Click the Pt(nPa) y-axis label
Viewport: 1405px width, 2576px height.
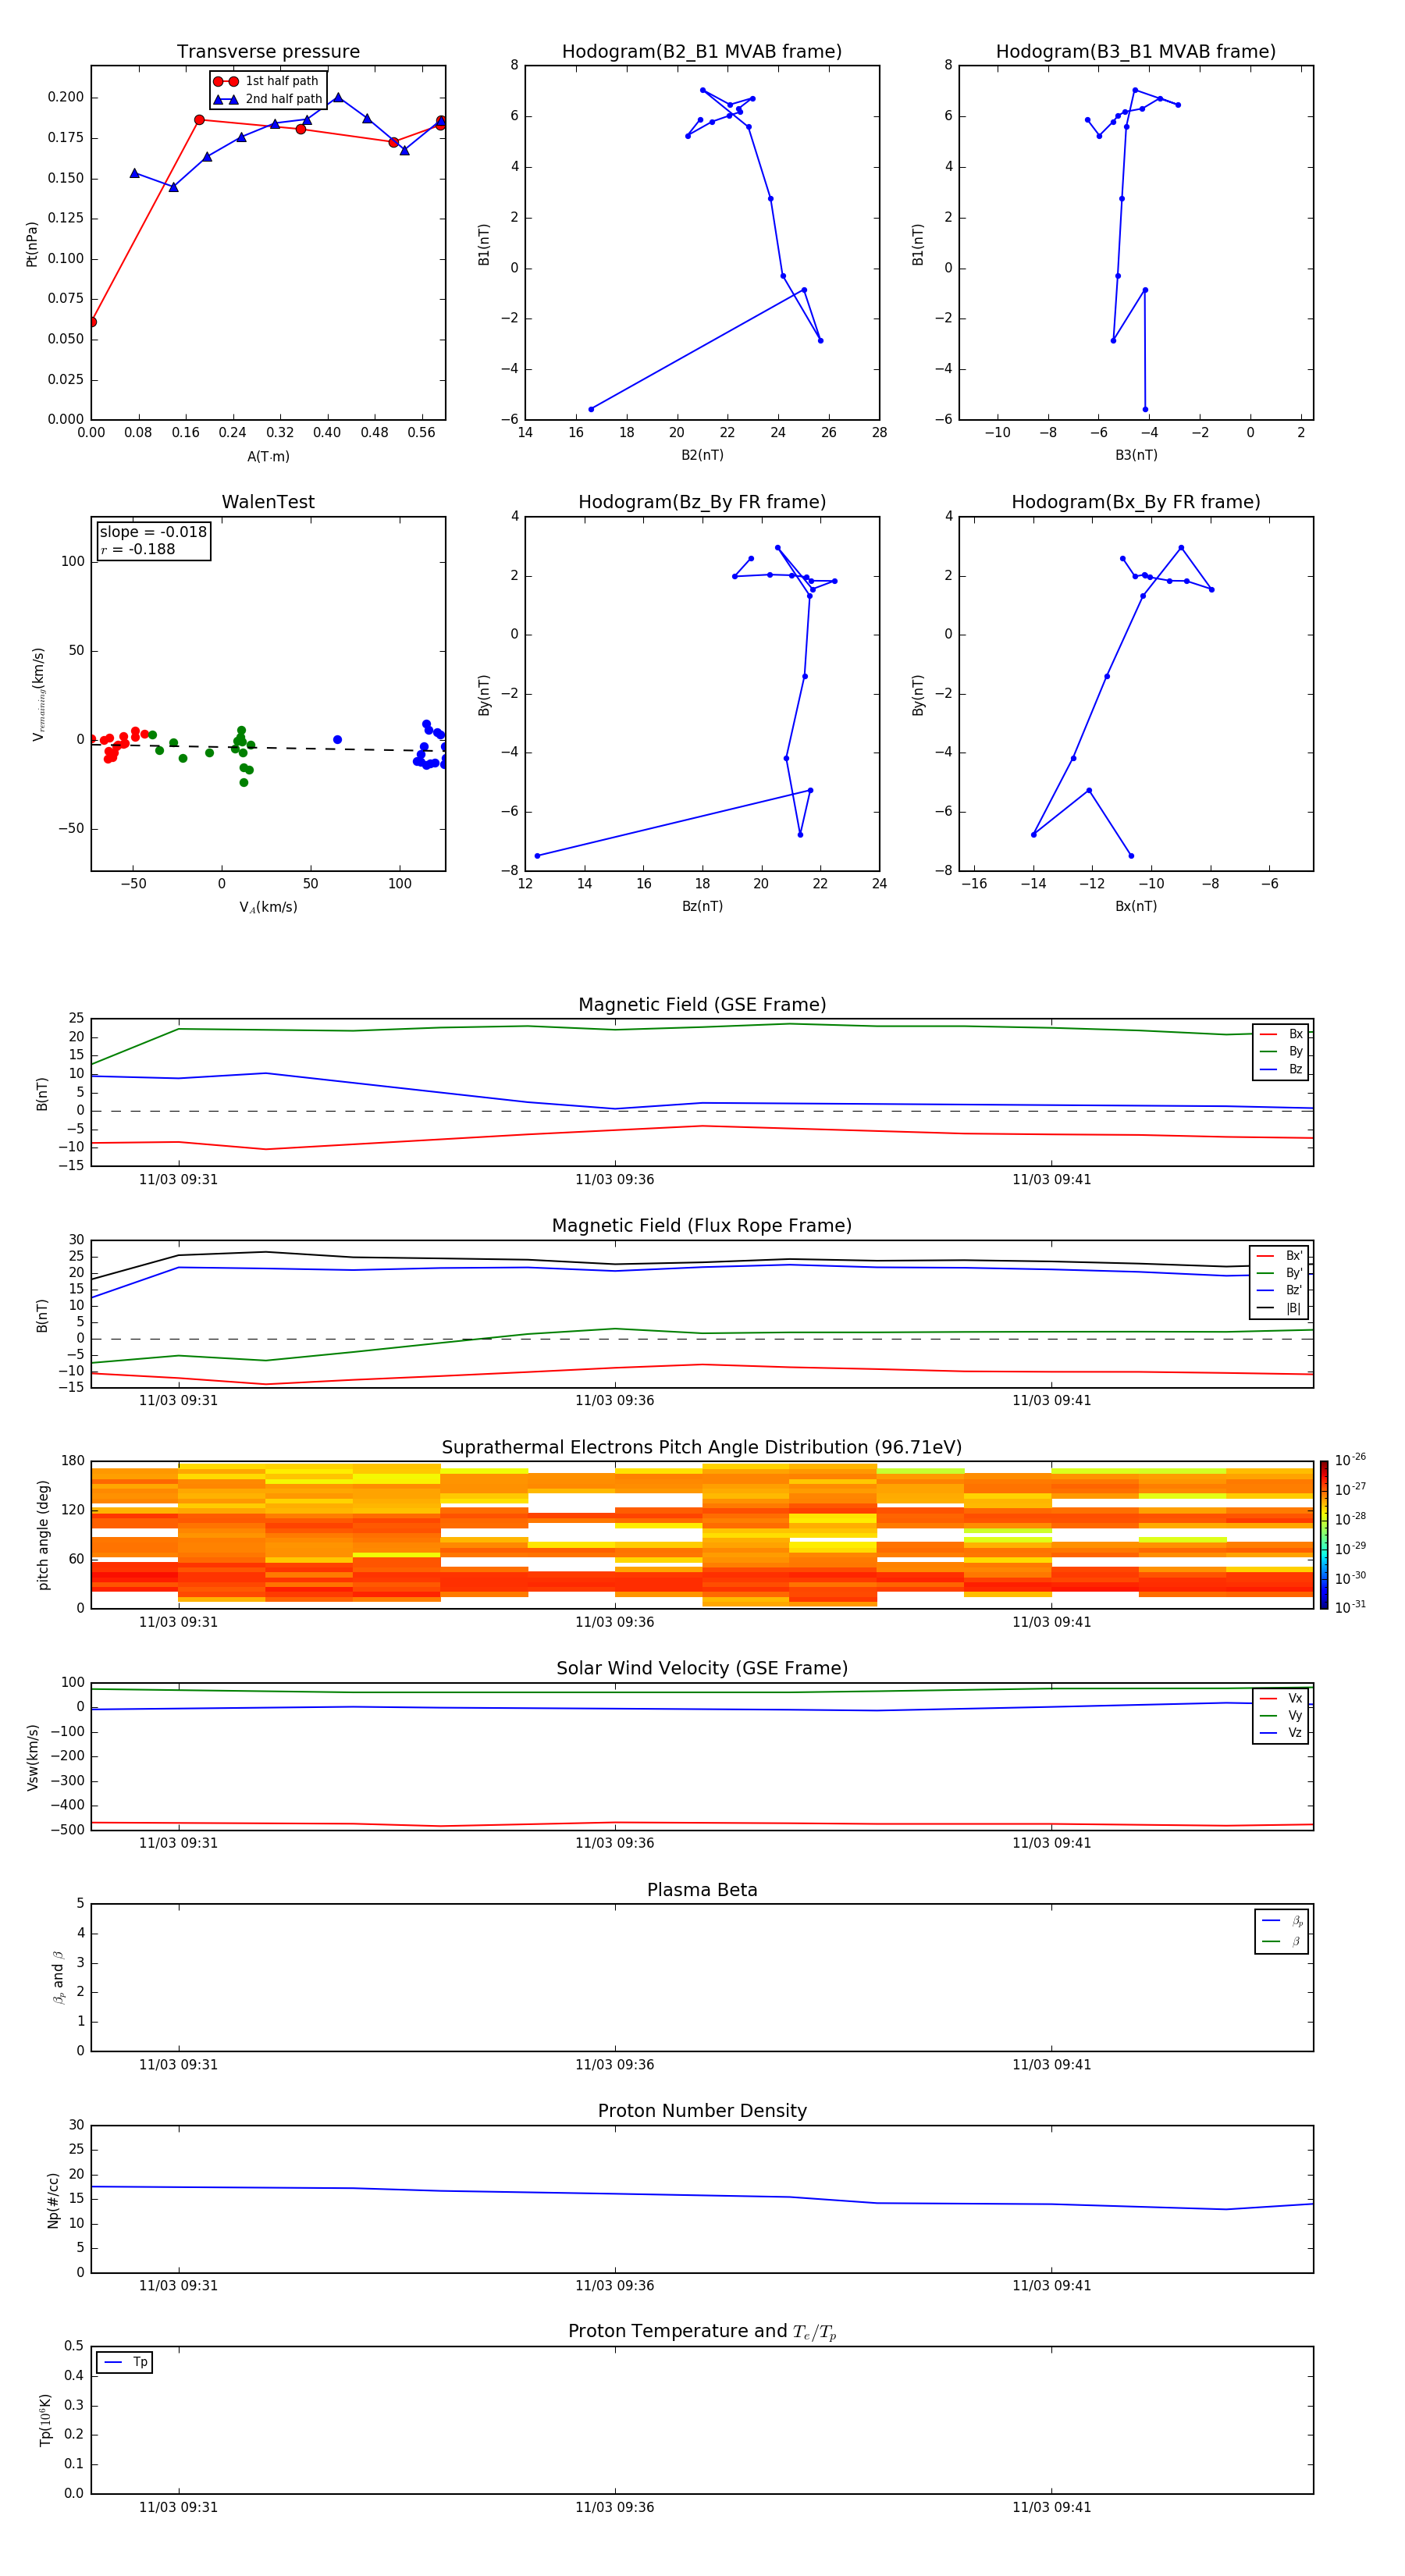click(32, 244)
